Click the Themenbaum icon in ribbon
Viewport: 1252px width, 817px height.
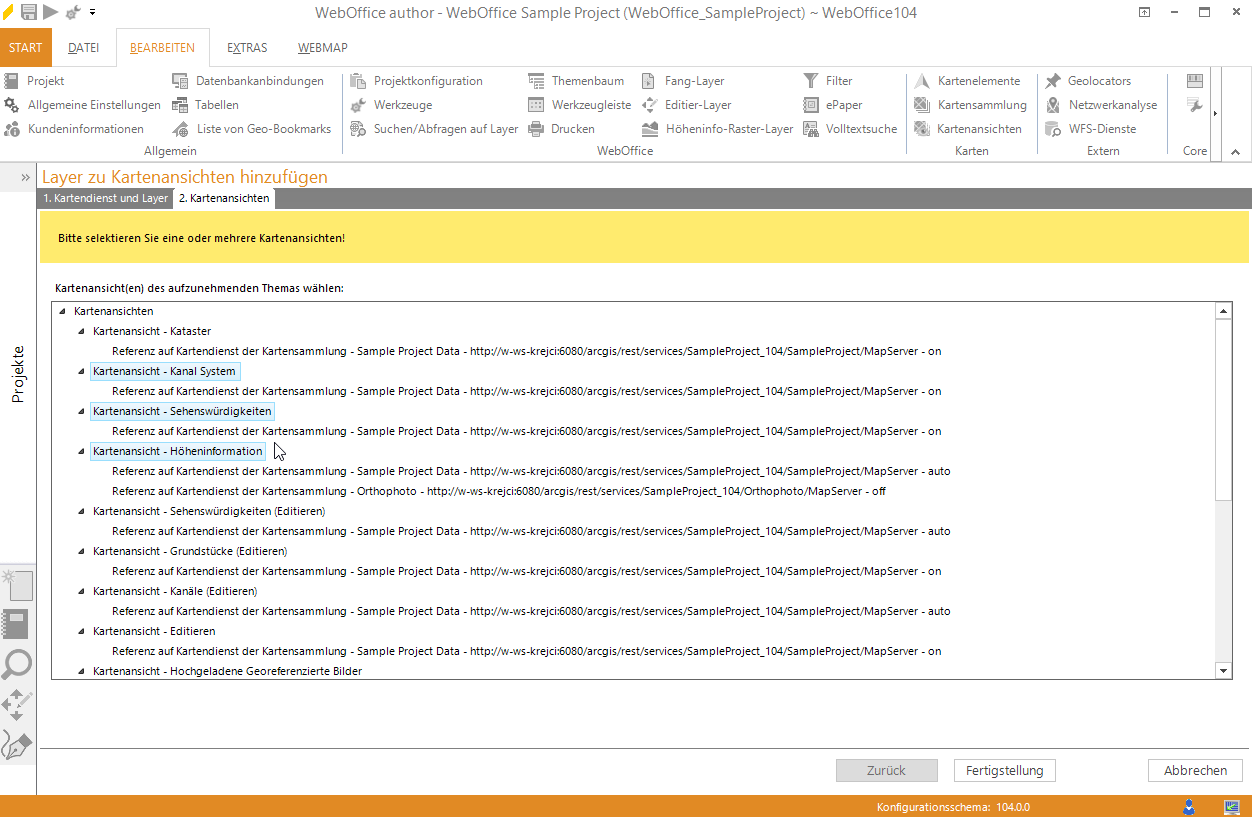[537, 81]
